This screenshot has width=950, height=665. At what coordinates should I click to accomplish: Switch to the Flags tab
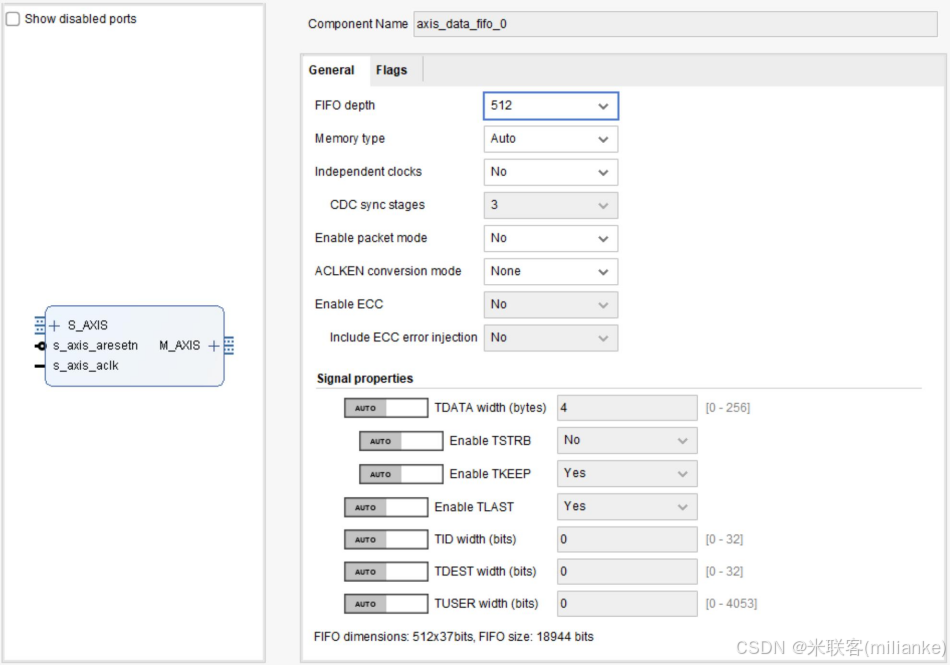pos(392,70)
